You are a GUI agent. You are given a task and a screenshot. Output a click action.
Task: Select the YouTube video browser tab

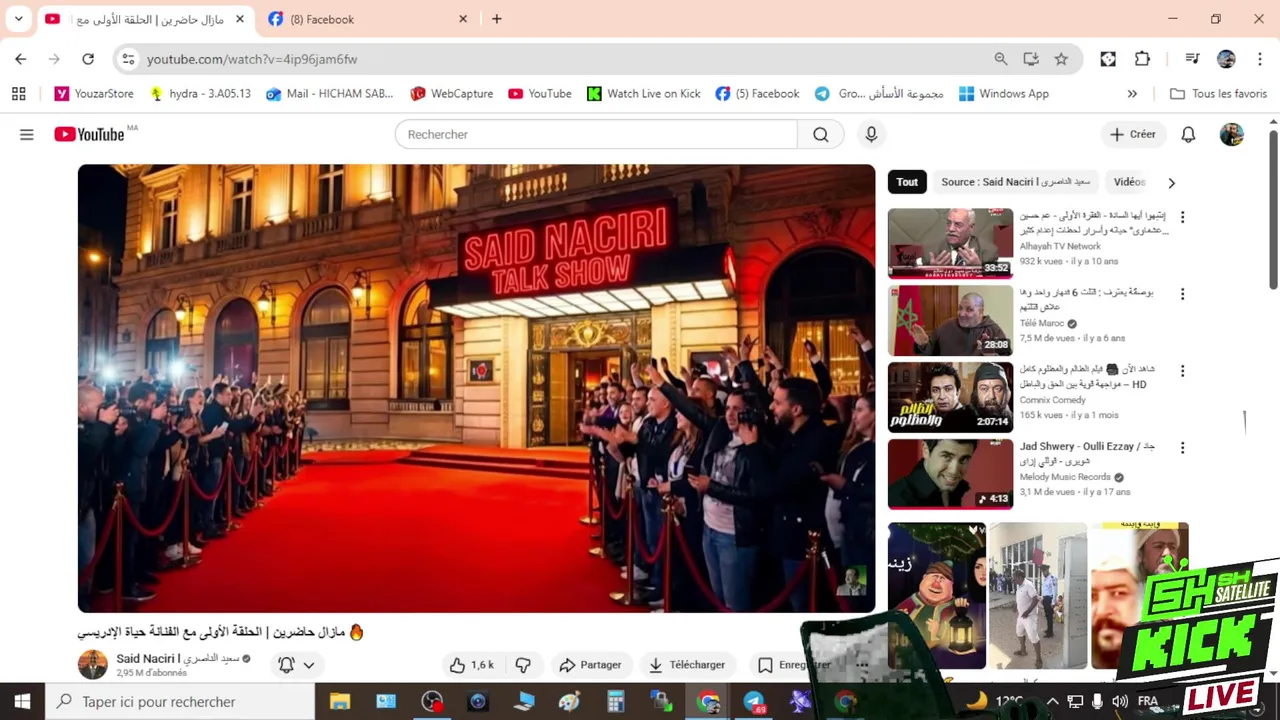point(145,19)
